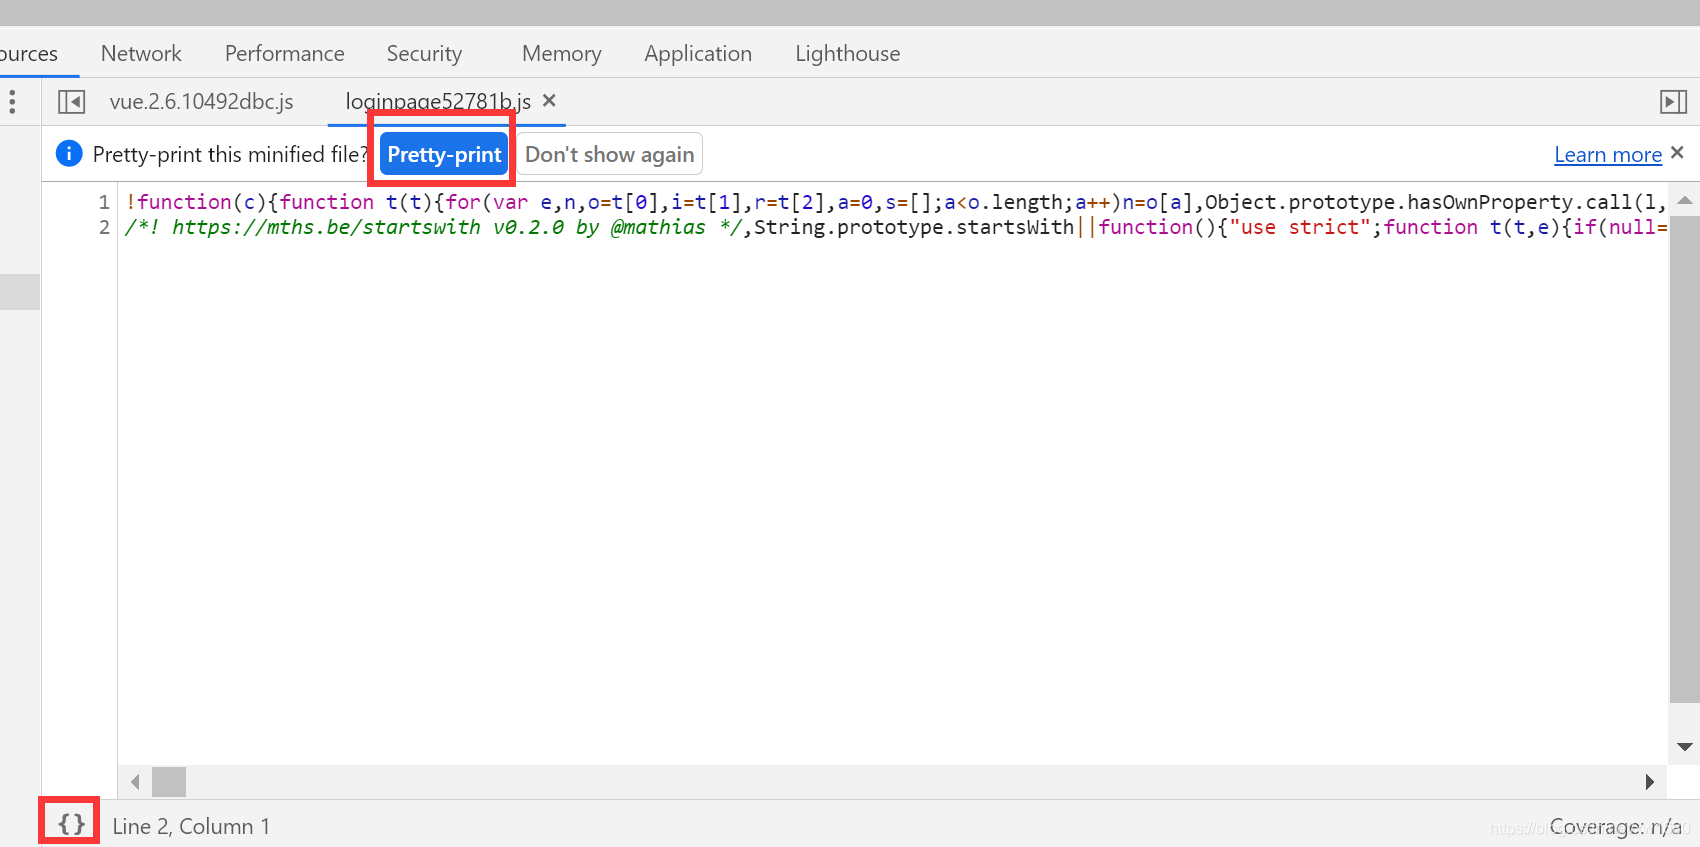Close the loginpage52781b.js tab
The width and height of the screenshot is (1700, 847).
(x=549, y=100)
